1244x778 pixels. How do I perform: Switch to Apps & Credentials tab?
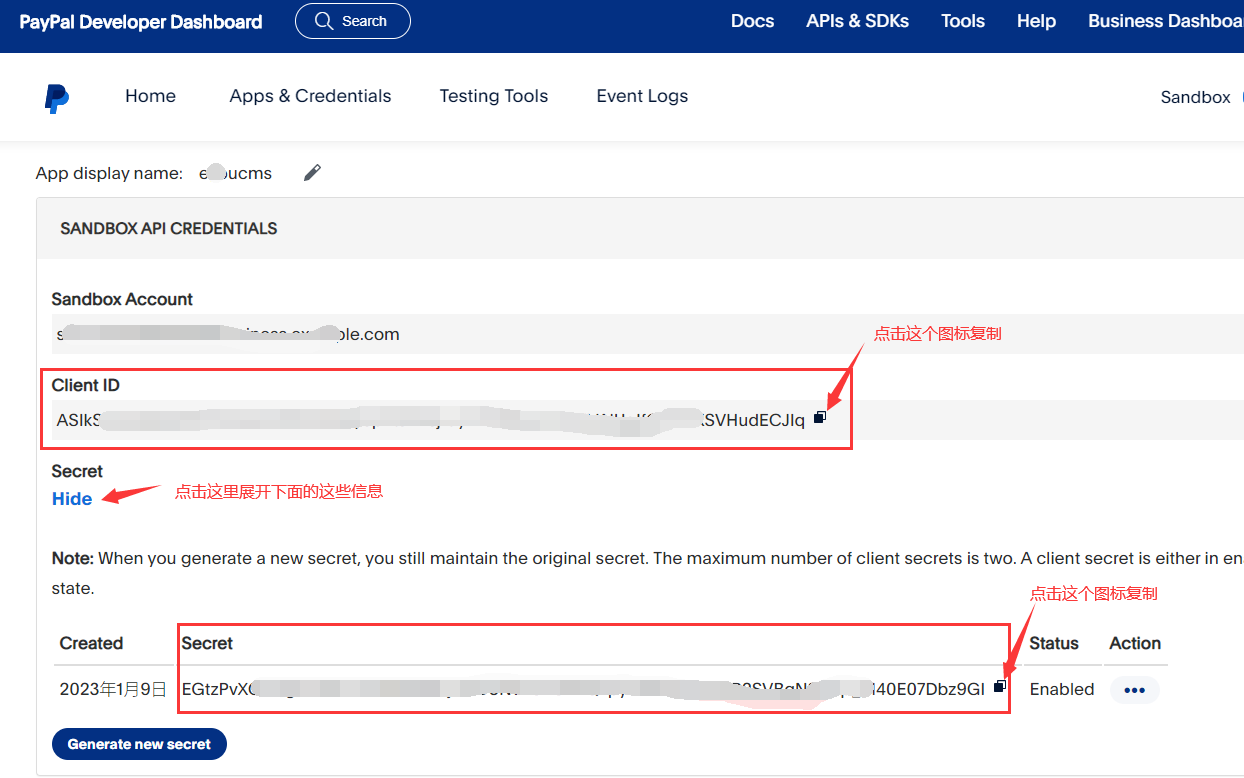tap(310, 96)
